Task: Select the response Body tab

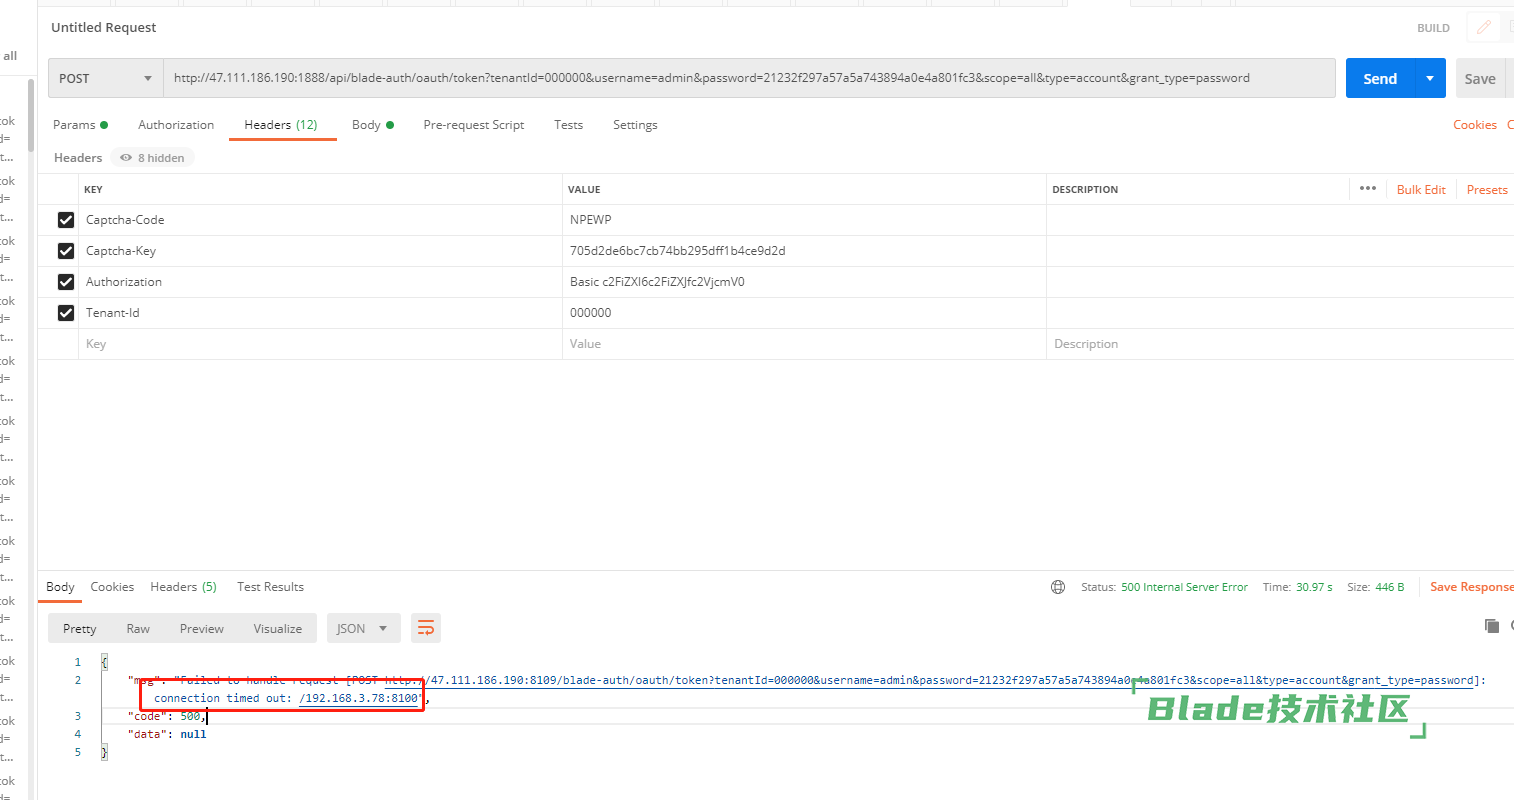Action: [x=60, y=587]
